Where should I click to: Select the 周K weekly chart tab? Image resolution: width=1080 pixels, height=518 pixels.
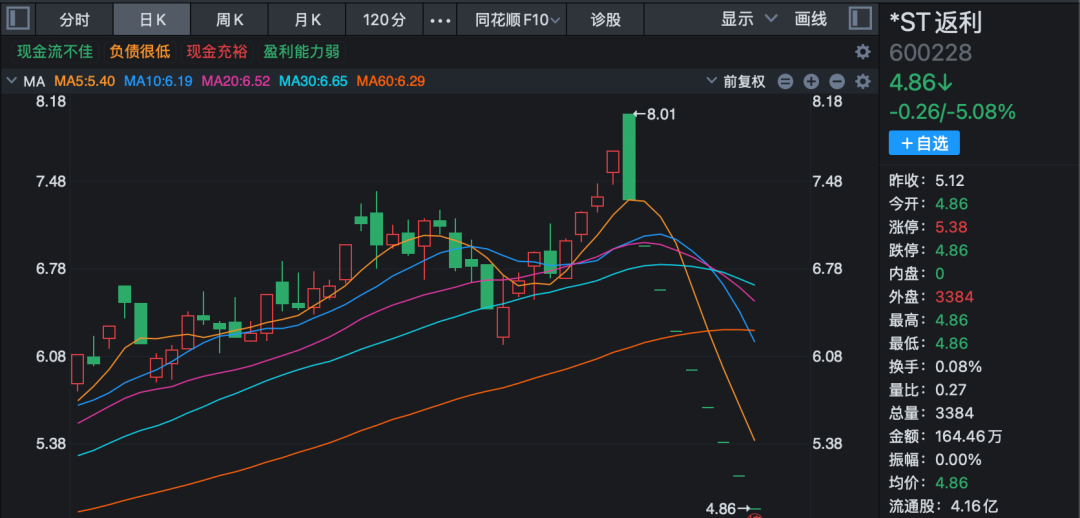[230, 19]
